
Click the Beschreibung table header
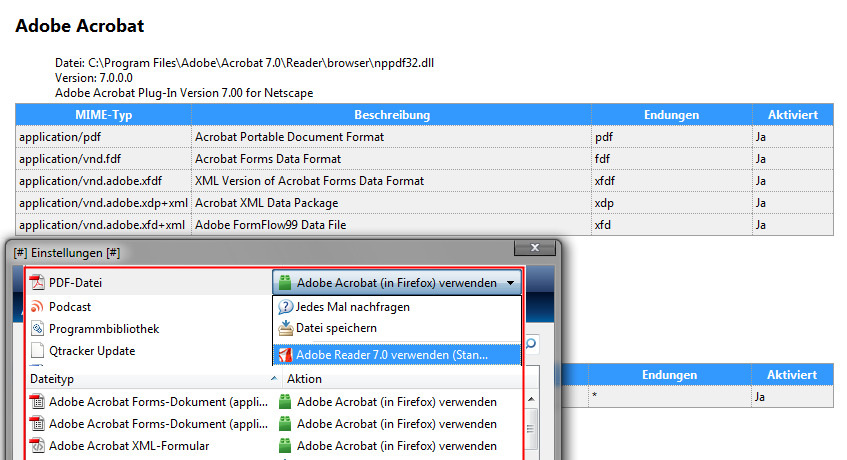(392, 115)
